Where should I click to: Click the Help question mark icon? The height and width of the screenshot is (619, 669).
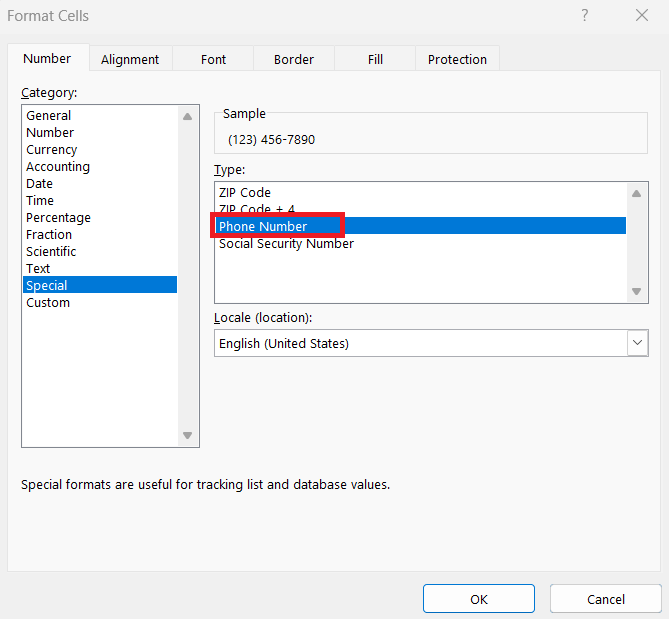click(x=585, y=15)
